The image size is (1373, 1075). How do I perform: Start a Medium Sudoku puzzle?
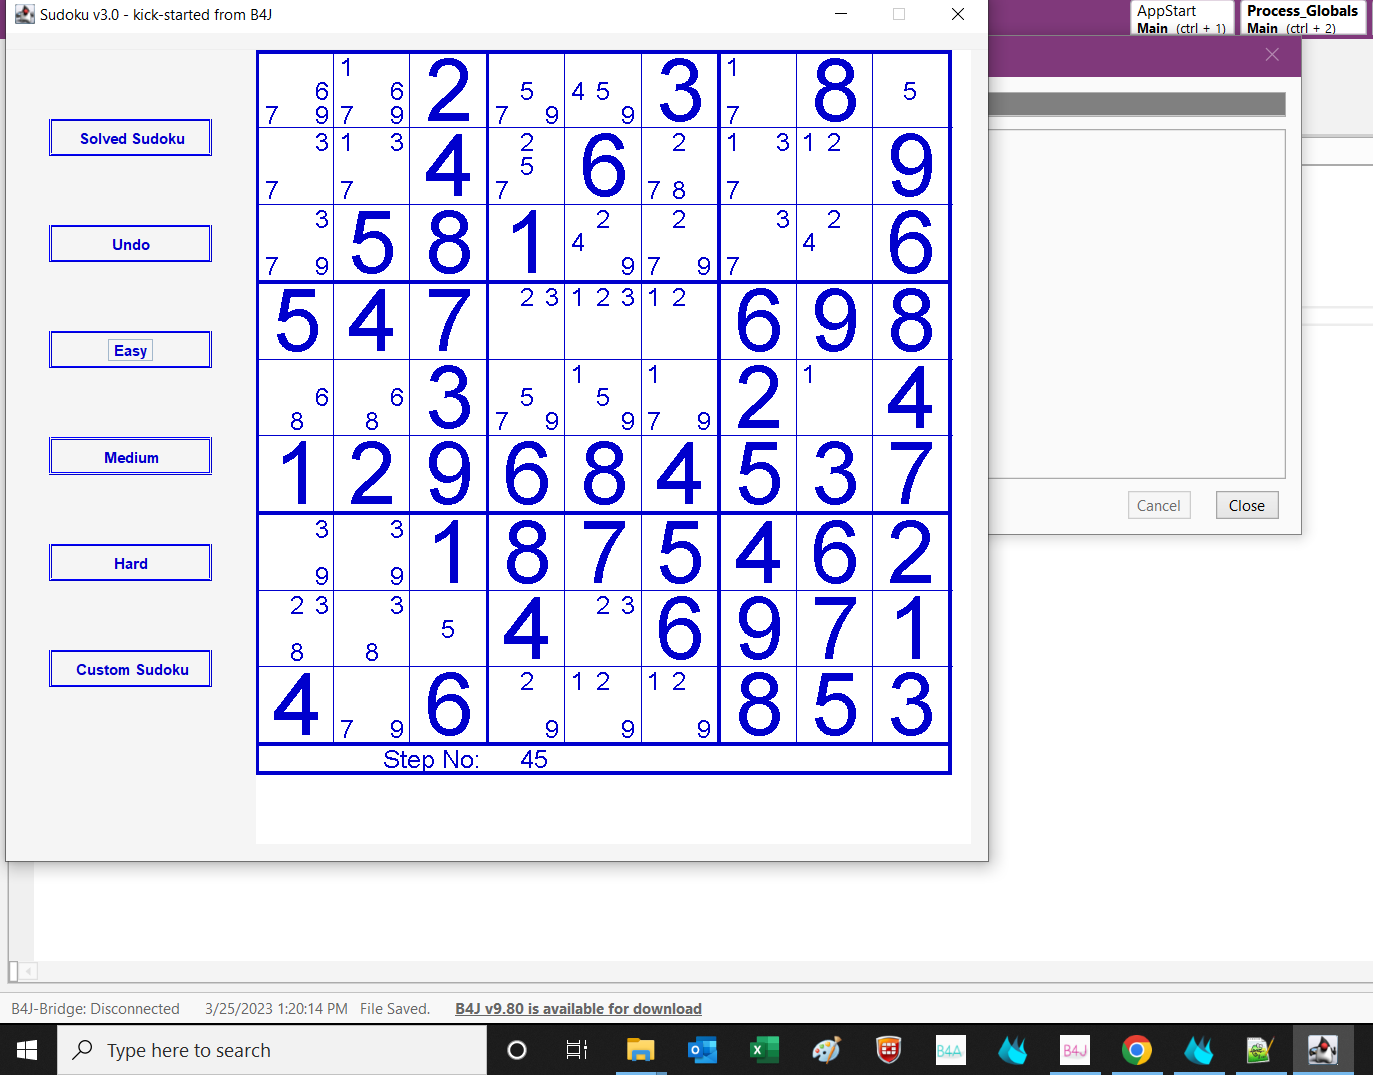point(131,457)
